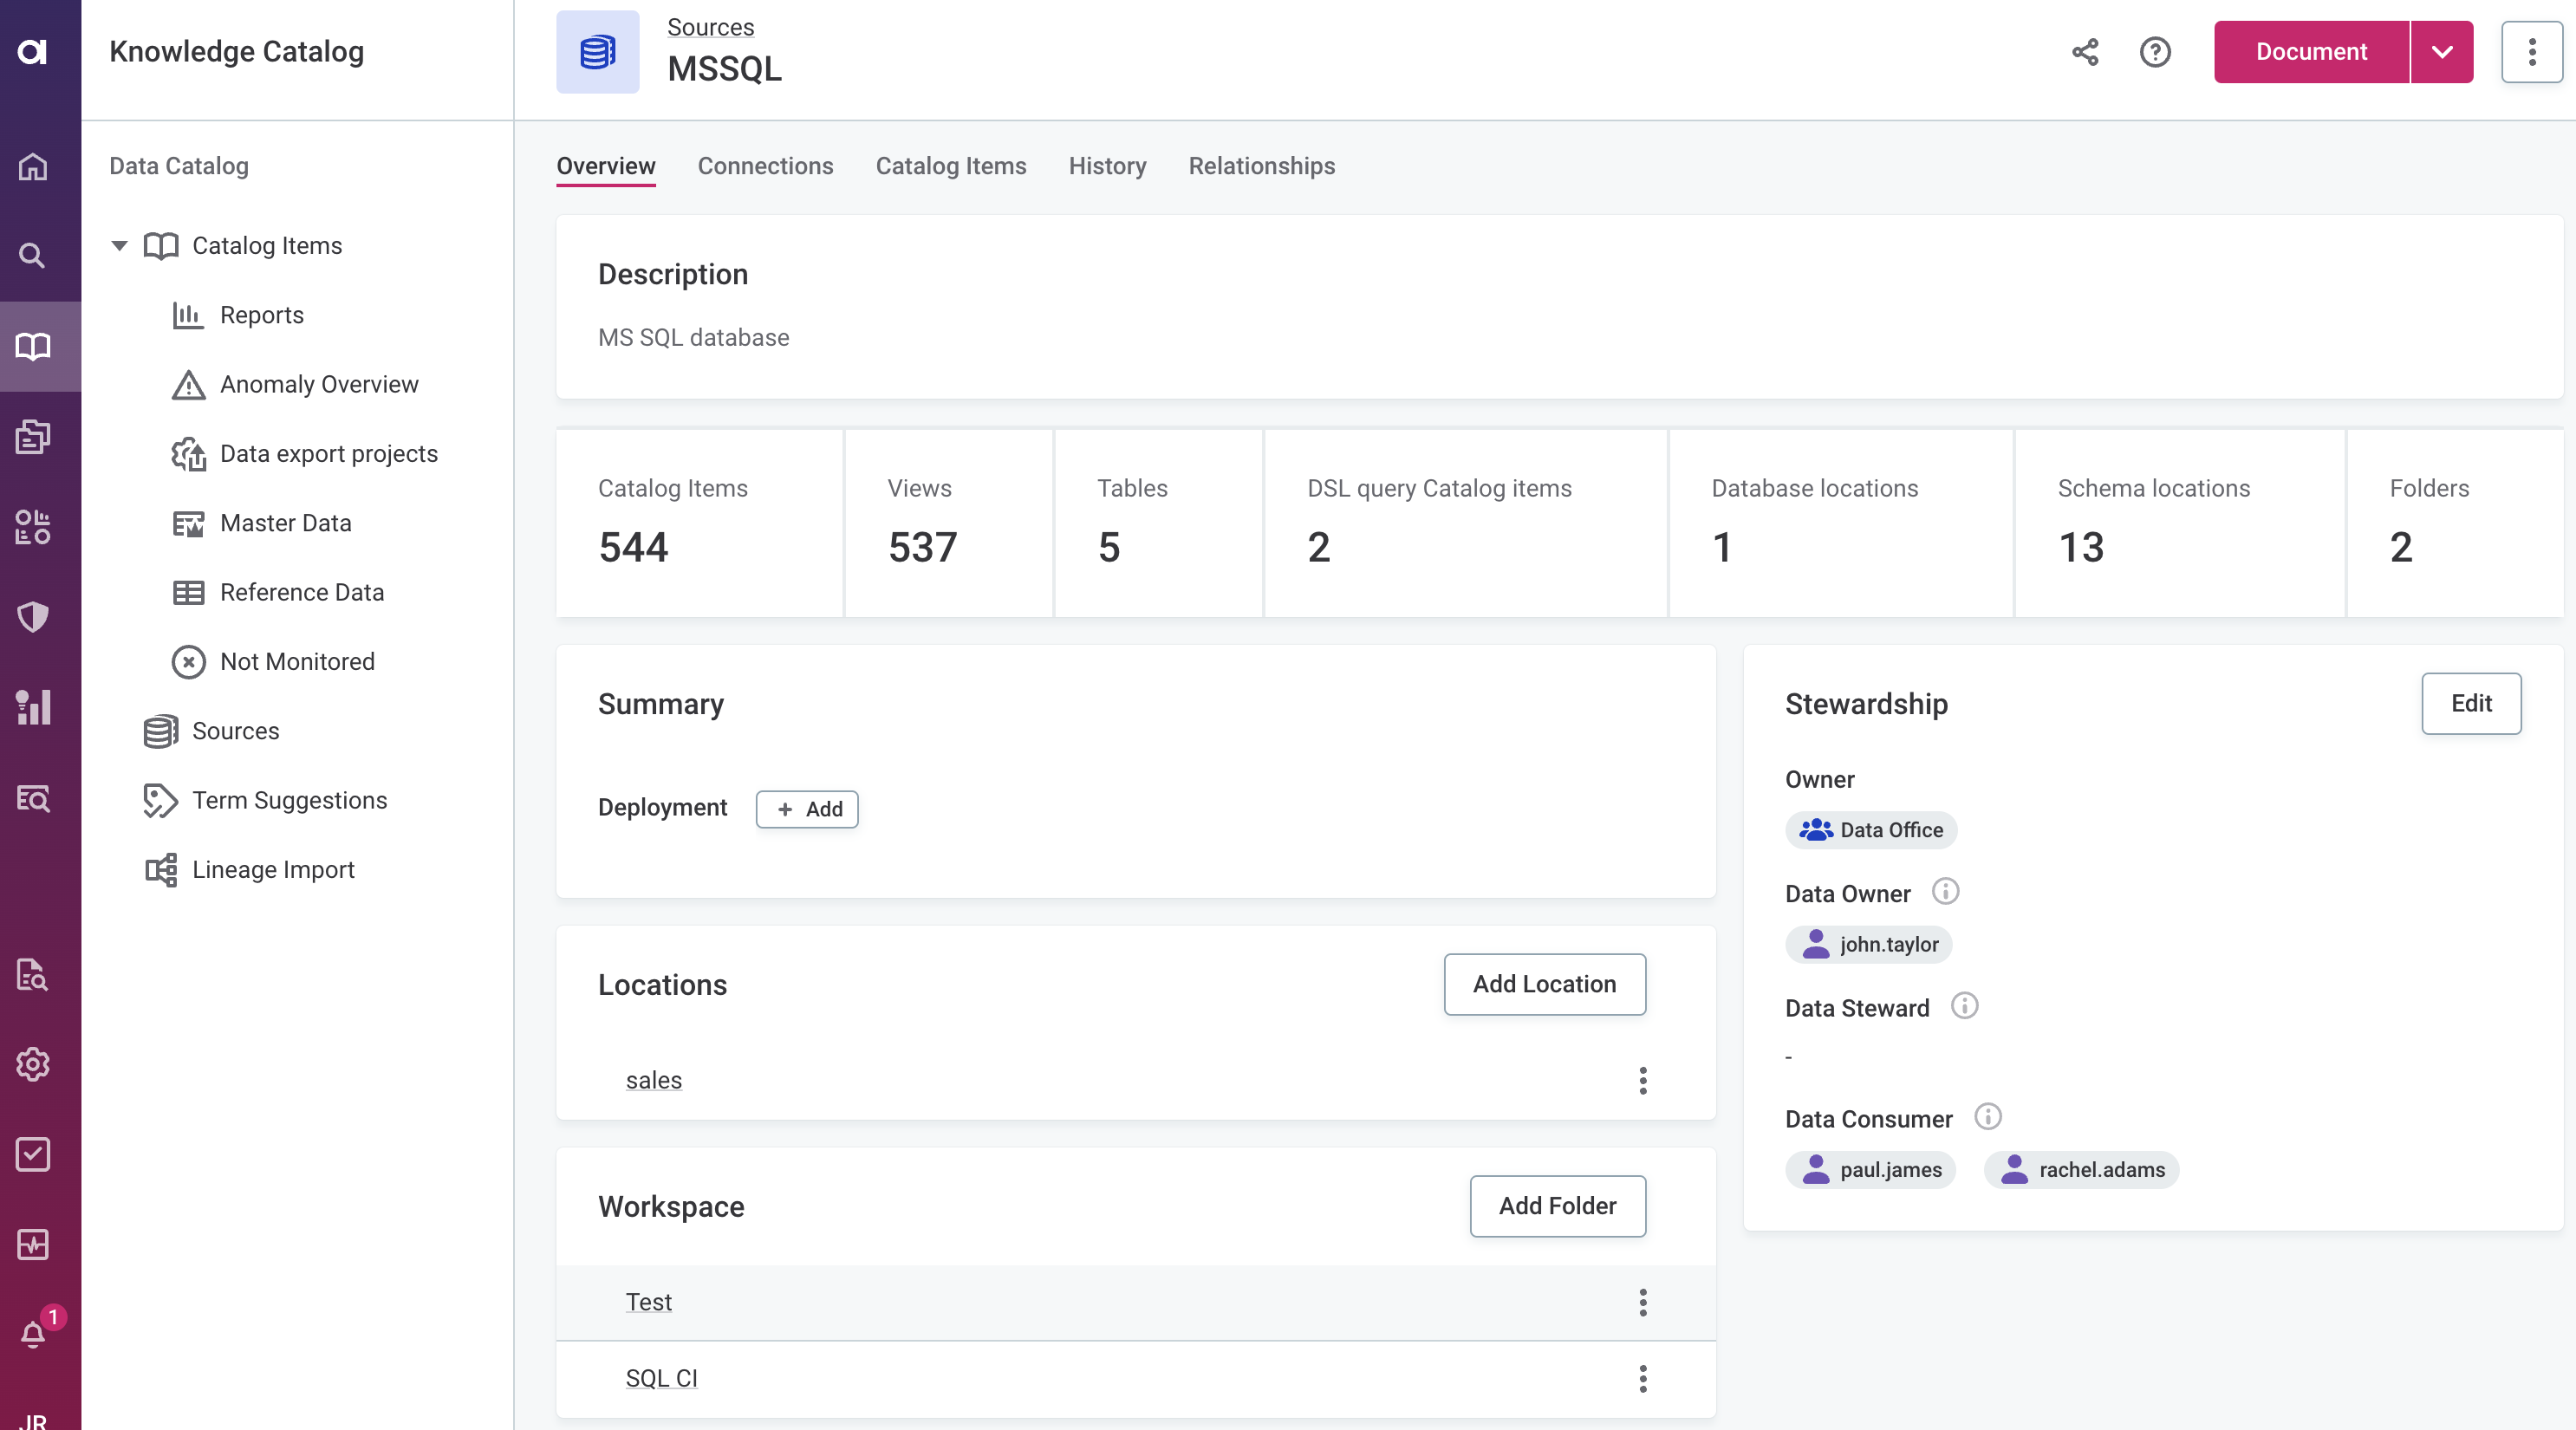The height and width of the screenshot is (1430, 2576).
Task: Select Anomaly Overview in navigation tree
Action: 318,385
